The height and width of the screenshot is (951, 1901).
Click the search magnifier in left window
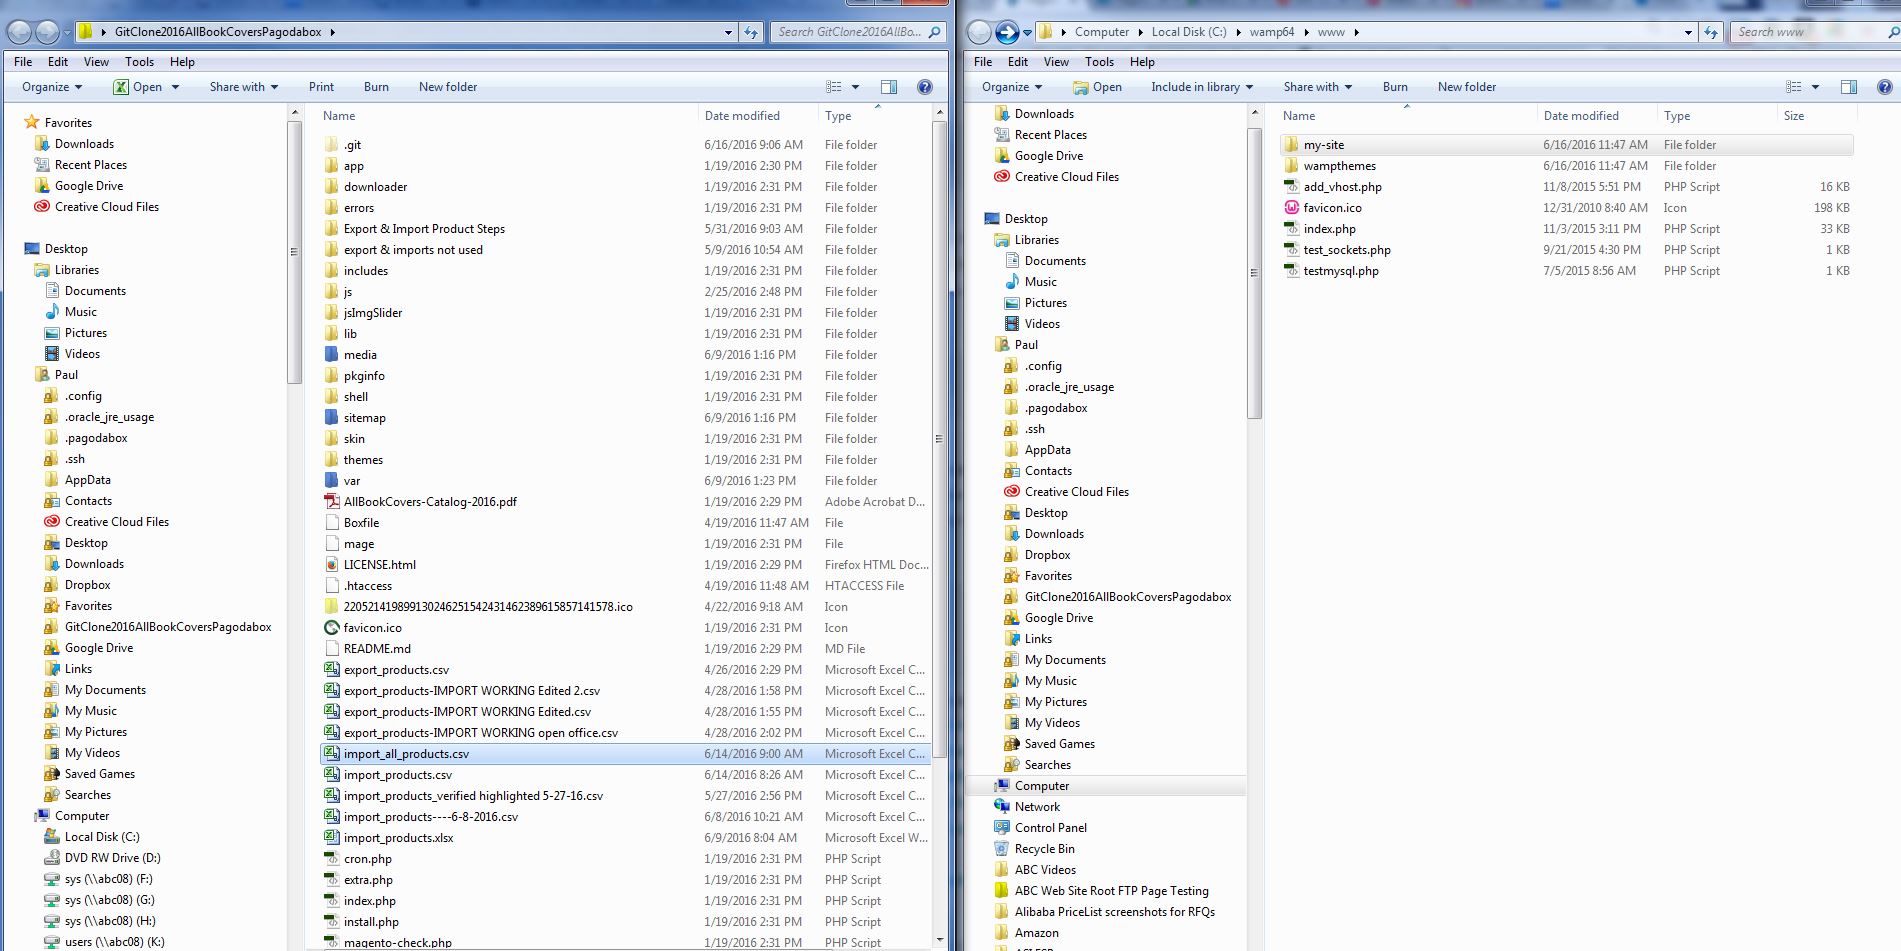[935, 32]
